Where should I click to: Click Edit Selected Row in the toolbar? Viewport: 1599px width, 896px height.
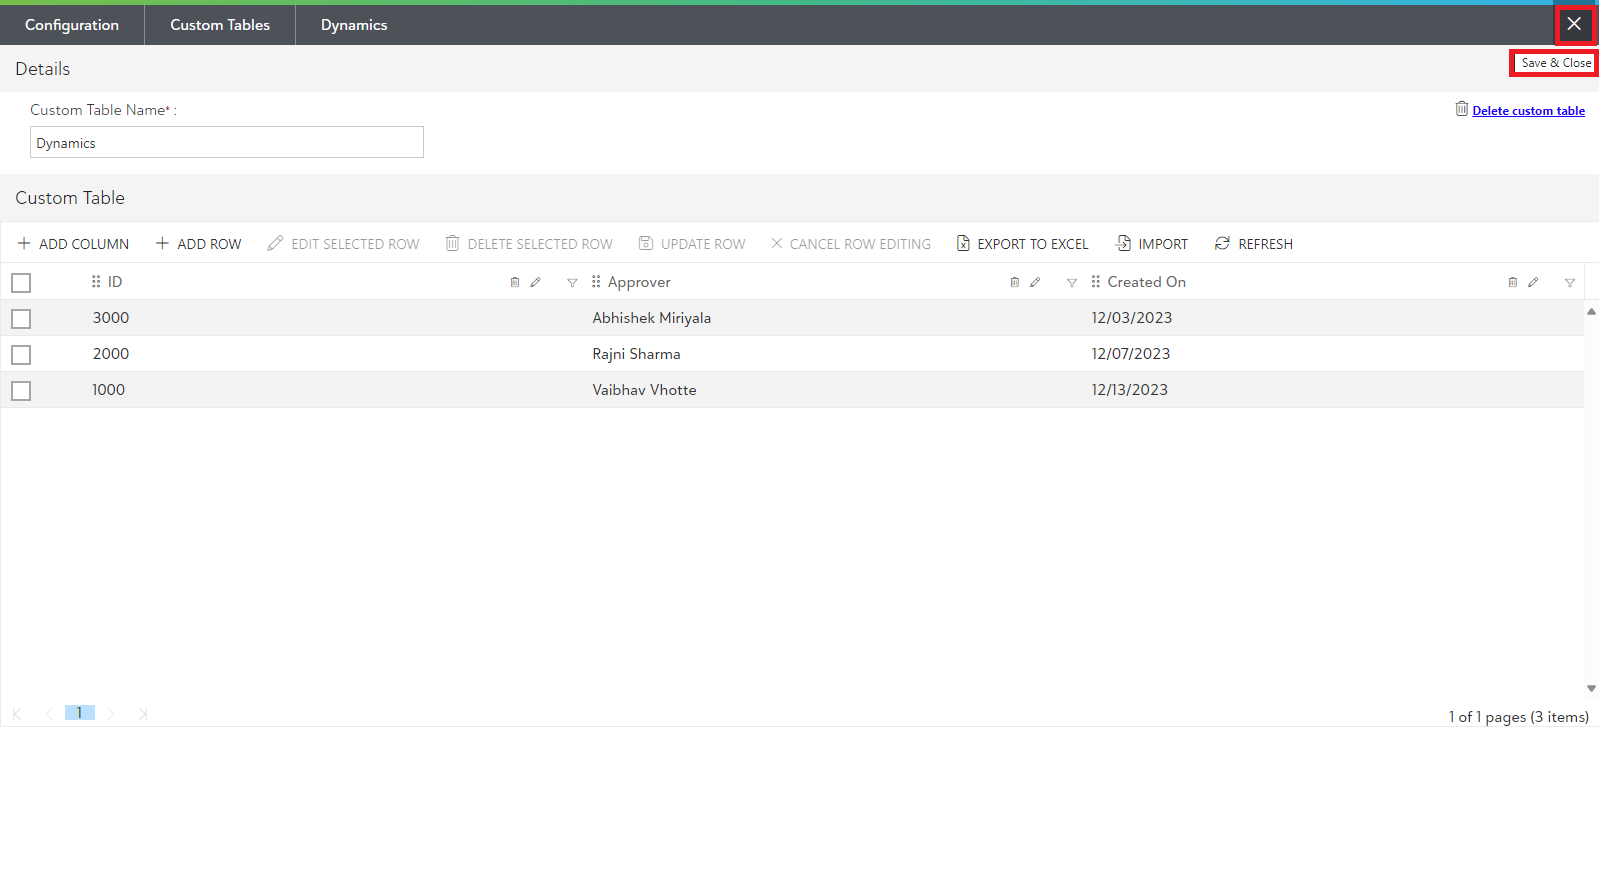pyautogui.click(x=343, y=244)
